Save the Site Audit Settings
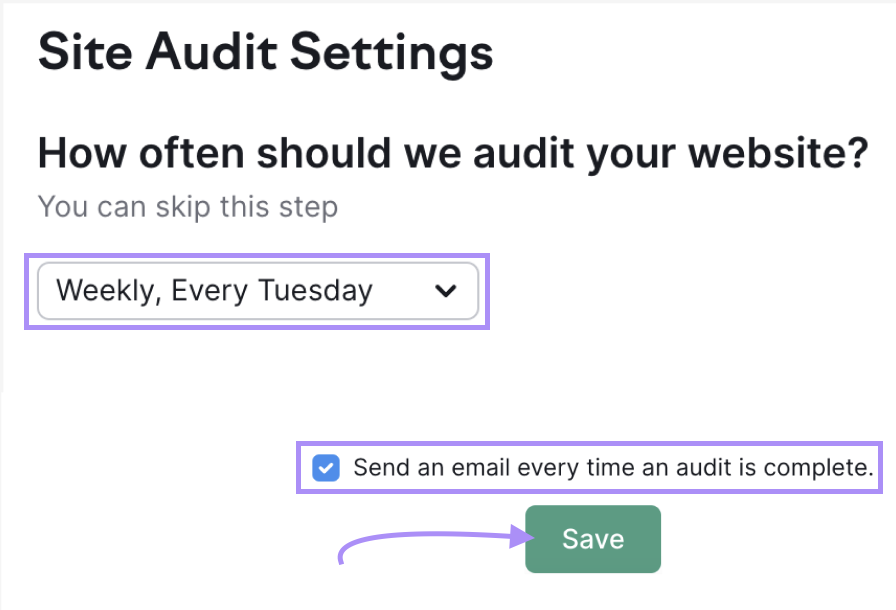 coord(592,538)
